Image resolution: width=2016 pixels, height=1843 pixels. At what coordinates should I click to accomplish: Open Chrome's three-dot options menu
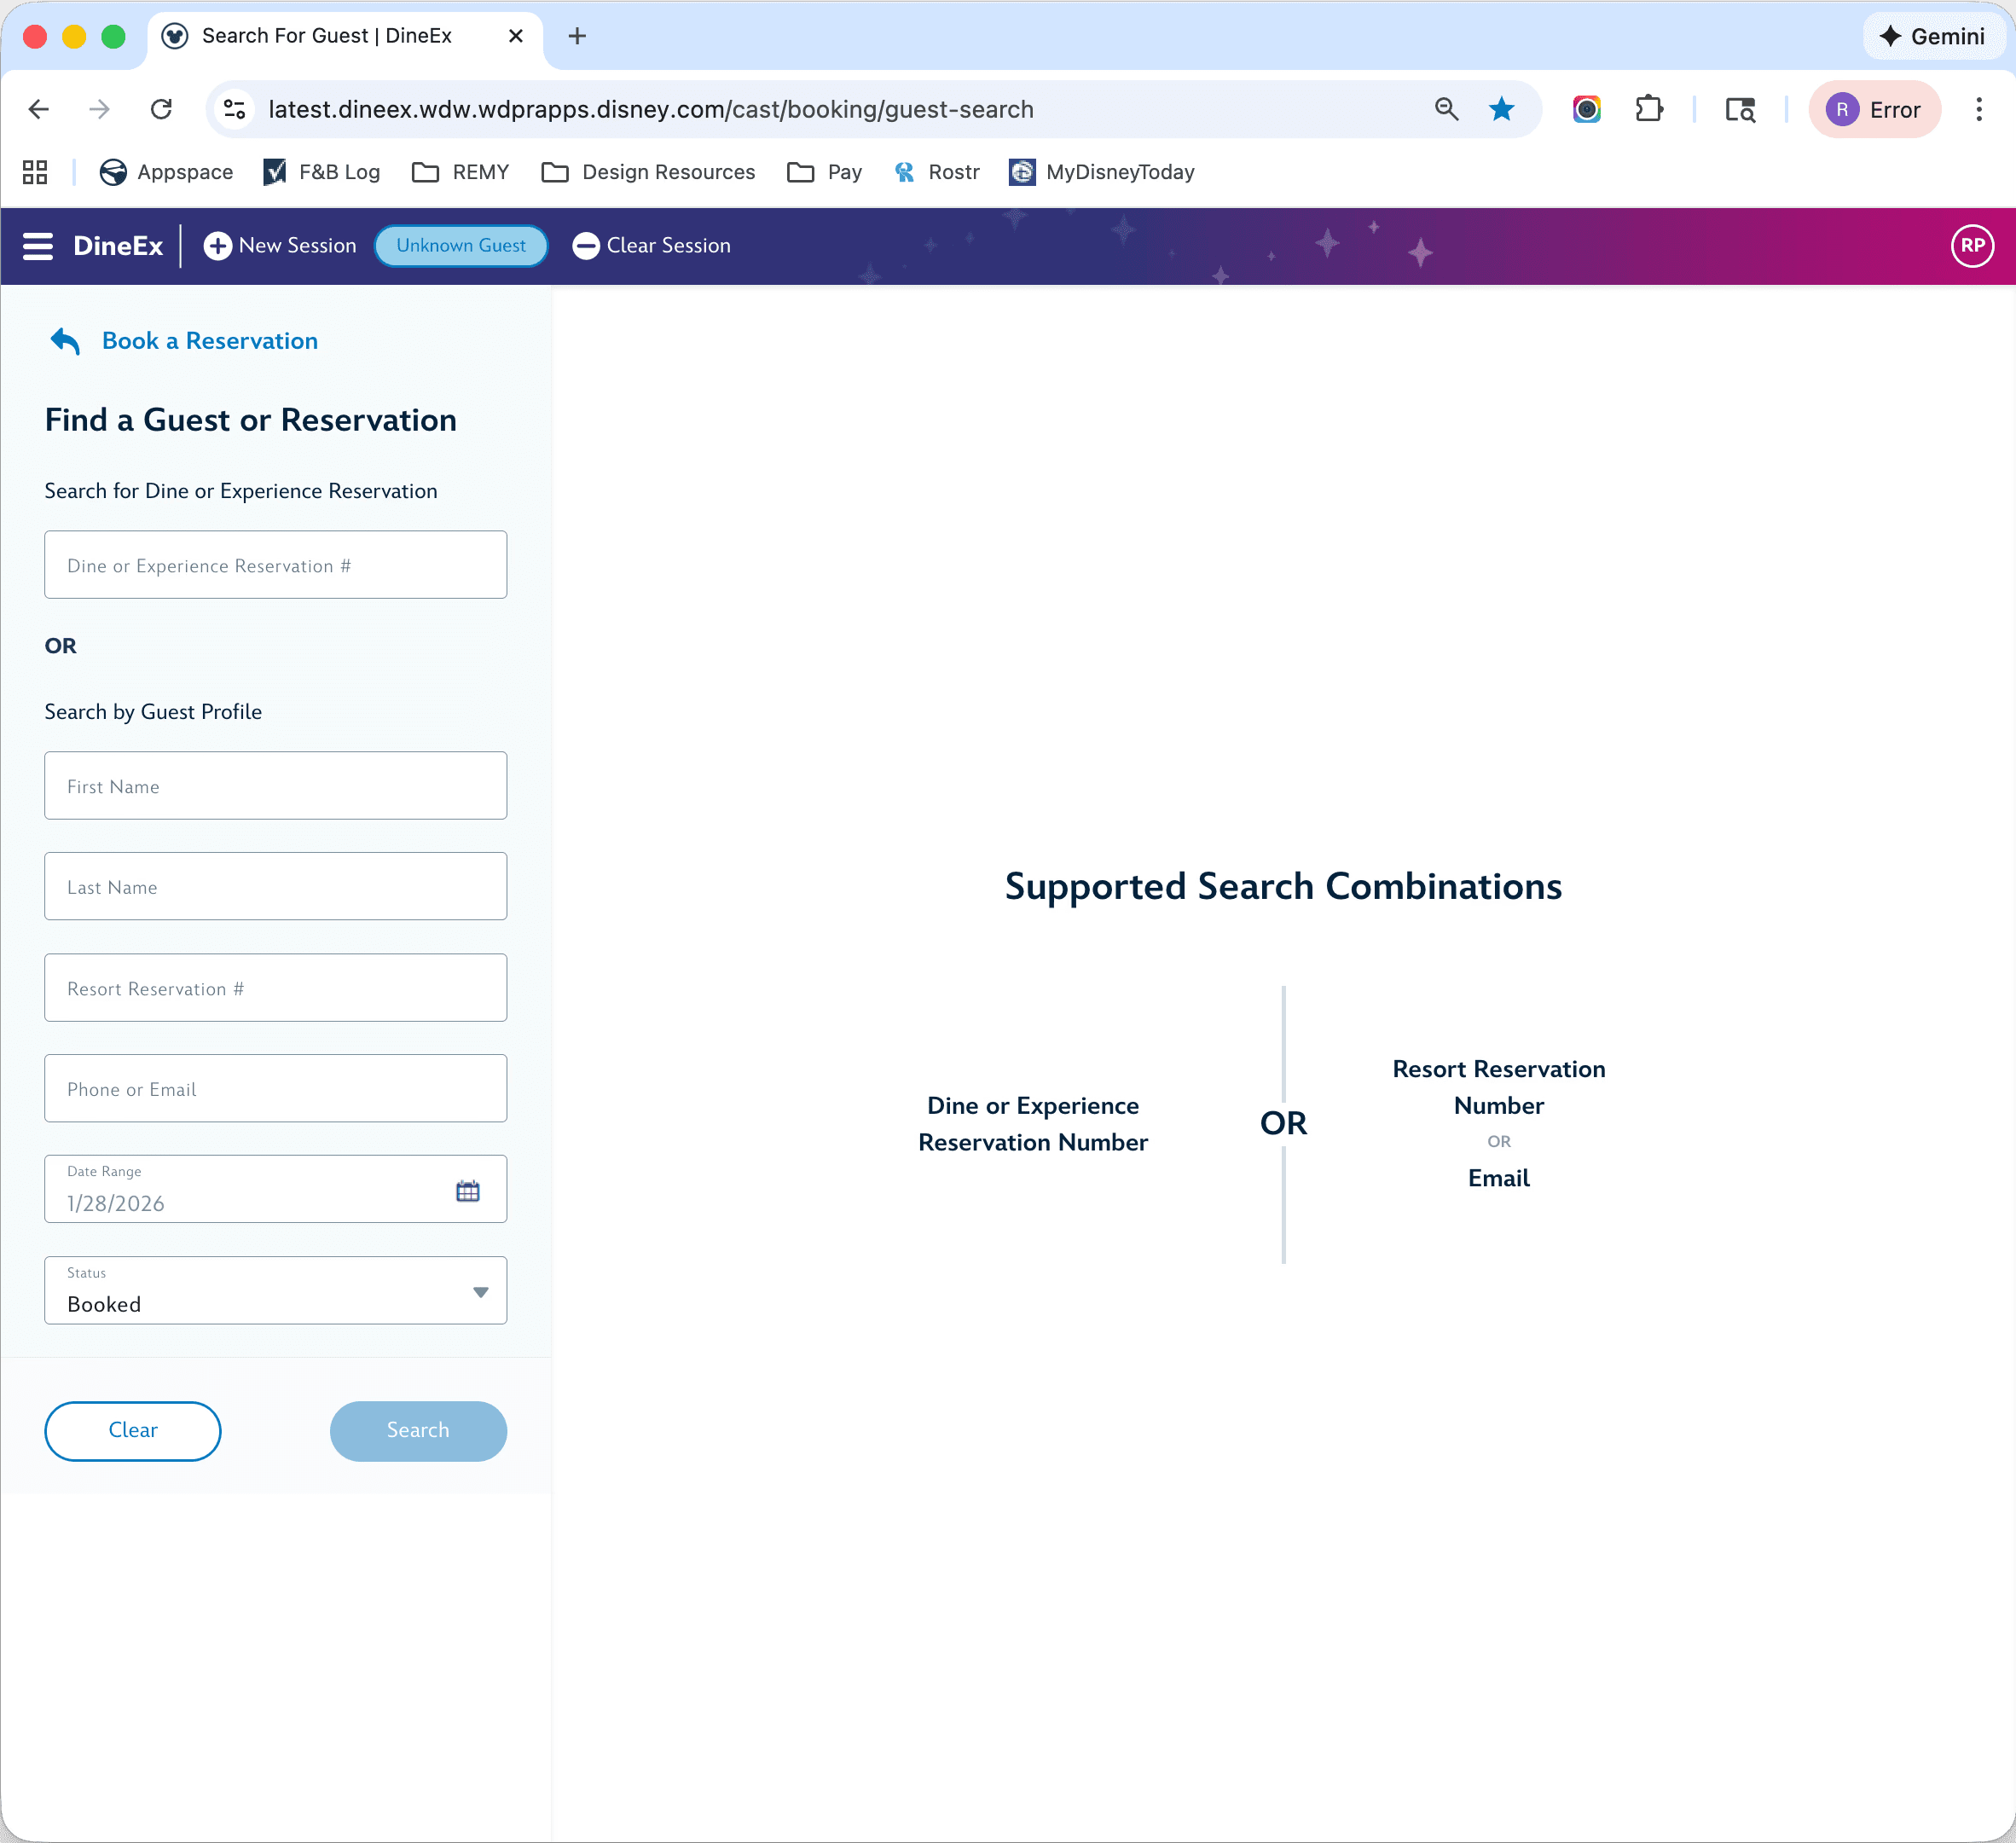(1979, 109)
